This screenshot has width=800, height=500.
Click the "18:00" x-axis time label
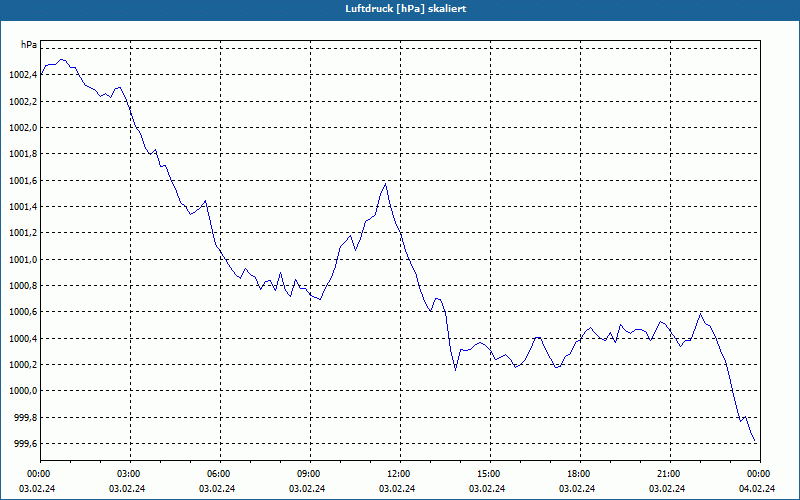tap(580, 474)
